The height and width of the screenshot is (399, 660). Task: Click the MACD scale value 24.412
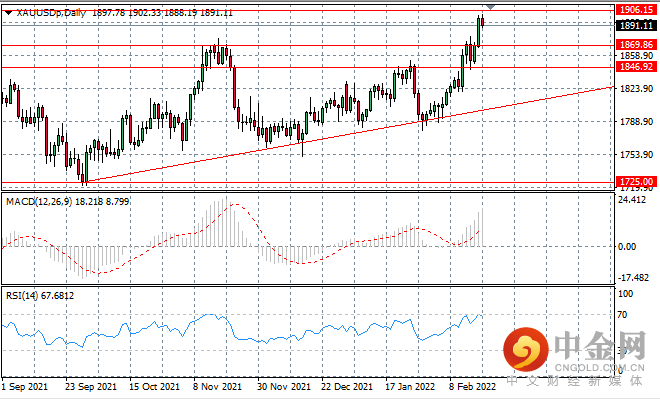pyautogui.click(x=632, y=200)
